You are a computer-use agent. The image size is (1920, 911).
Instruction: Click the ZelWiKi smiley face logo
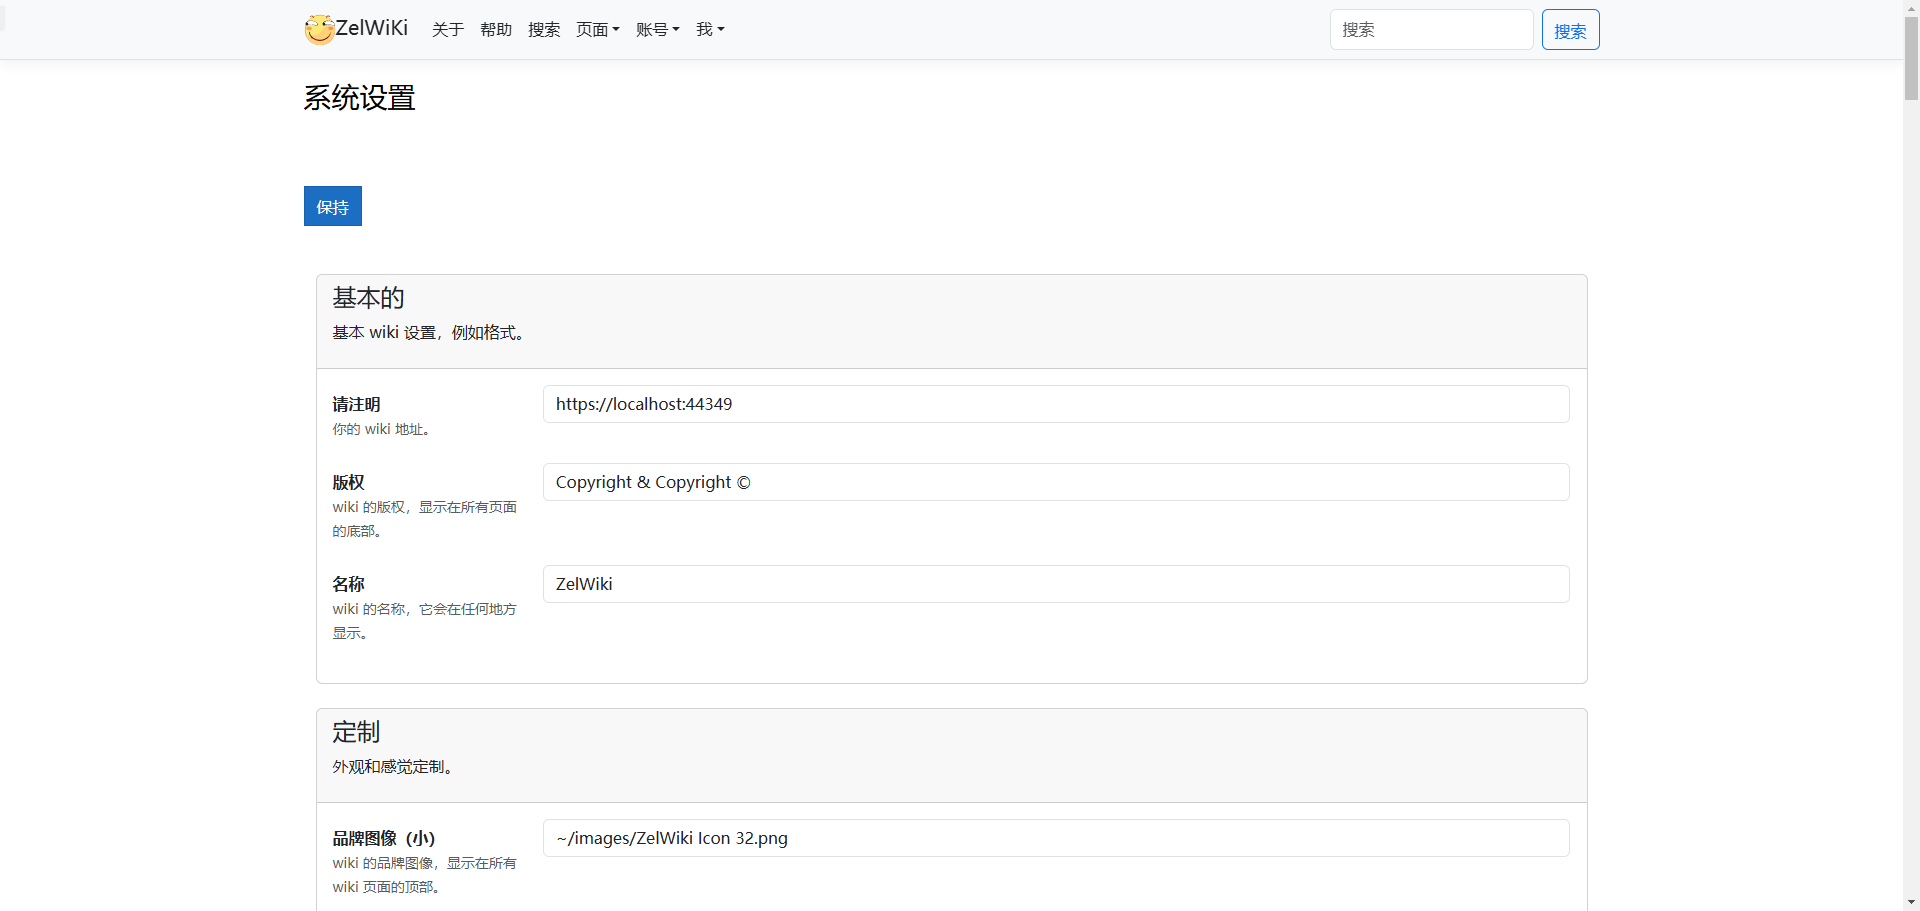319,30
